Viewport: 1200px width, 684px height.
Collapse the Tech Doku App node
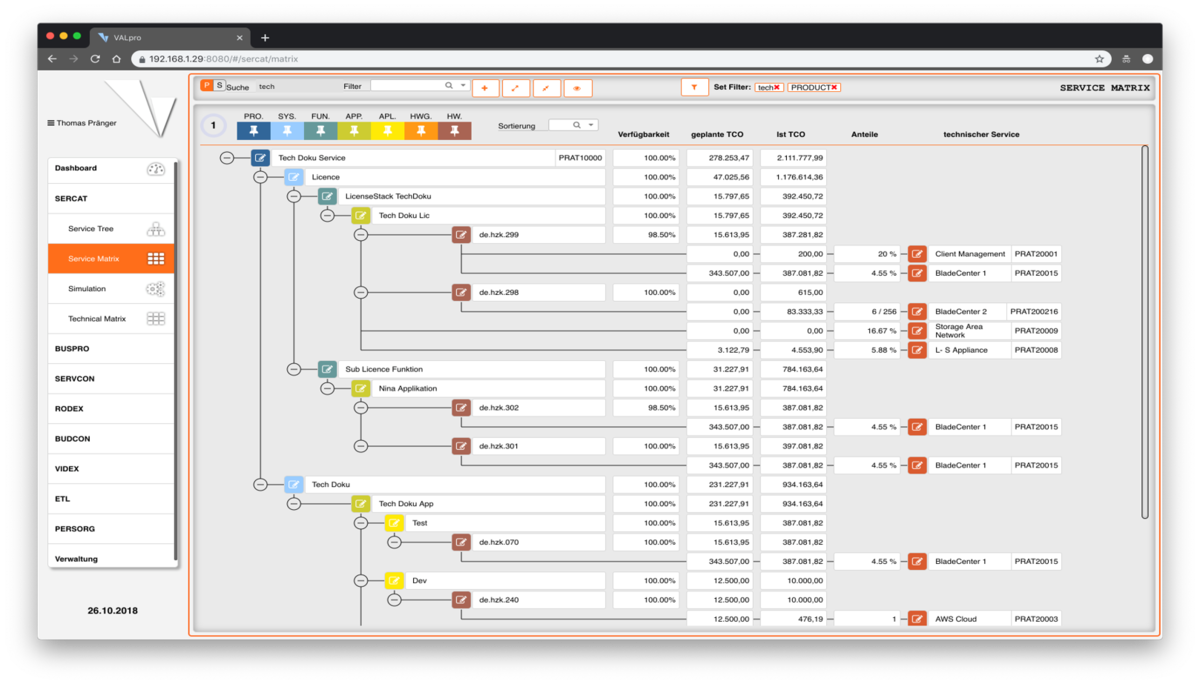coord(294,504)
